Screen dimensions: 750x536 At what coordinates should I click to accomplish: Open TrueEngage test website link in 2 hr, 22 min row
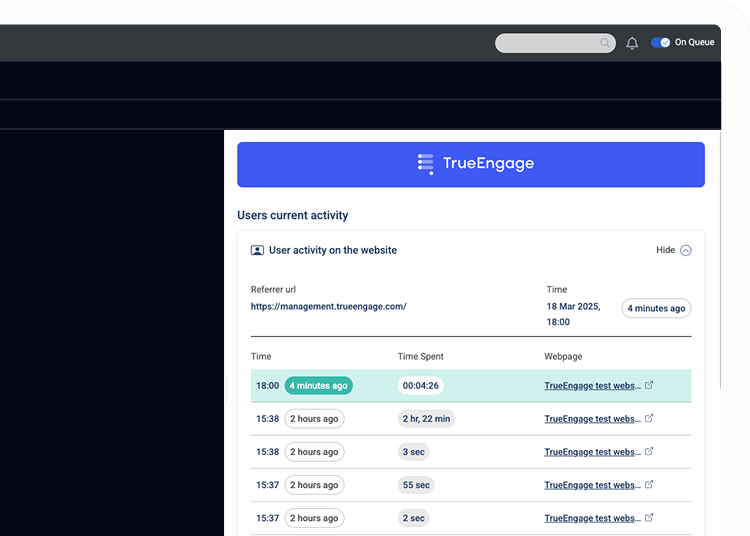592,419
